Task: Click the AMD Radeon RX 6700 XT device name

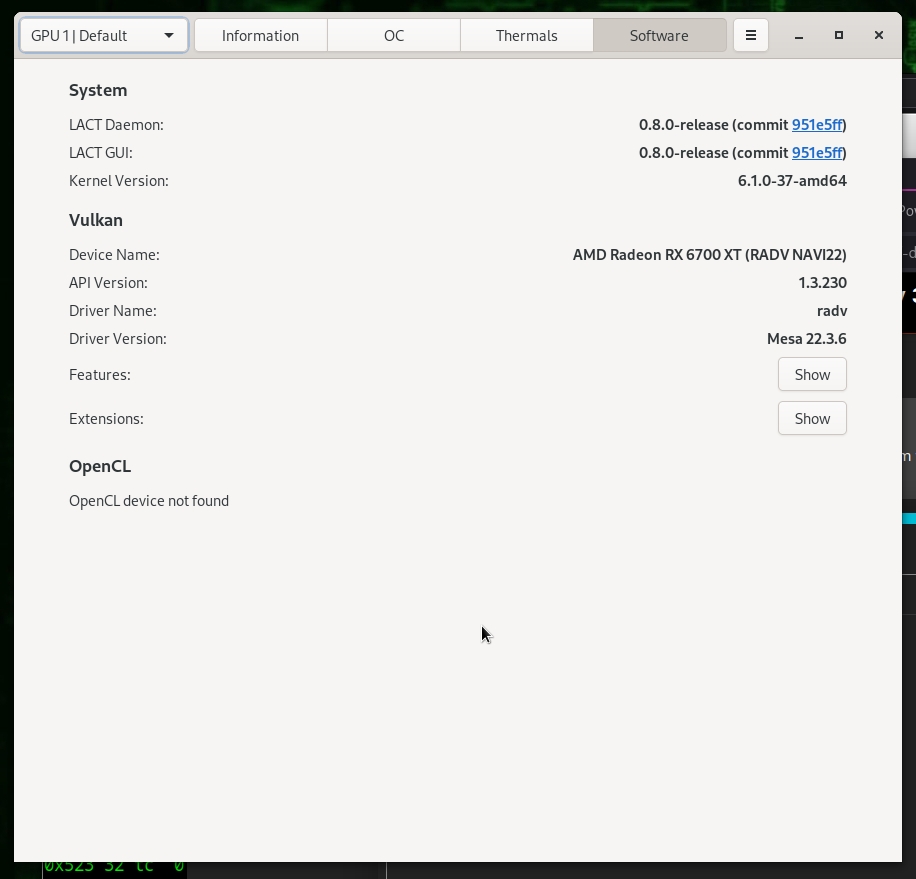Action: pyautogui.click(x=709, y=255)
